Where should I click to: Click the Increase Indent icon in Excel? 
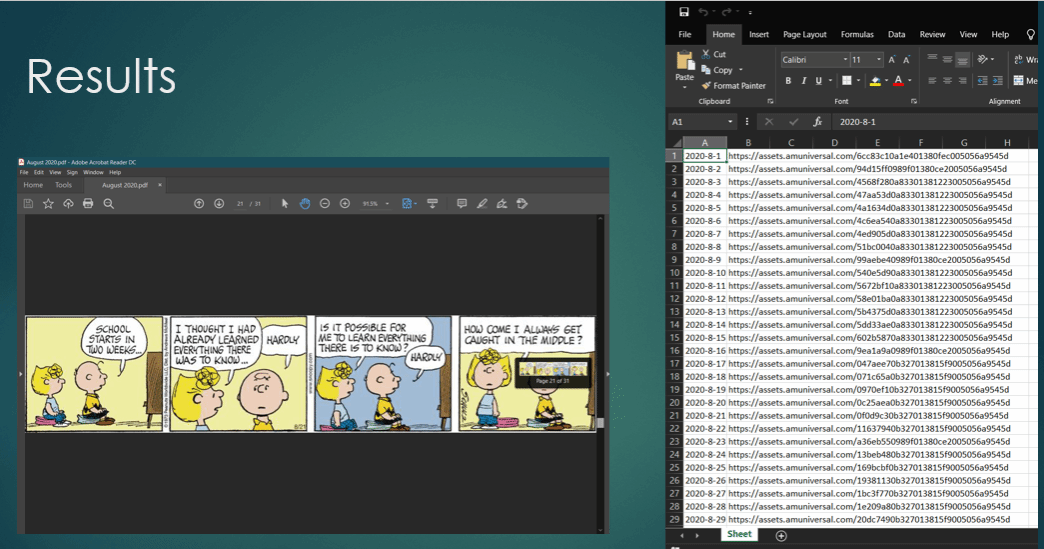coord(997,81)
